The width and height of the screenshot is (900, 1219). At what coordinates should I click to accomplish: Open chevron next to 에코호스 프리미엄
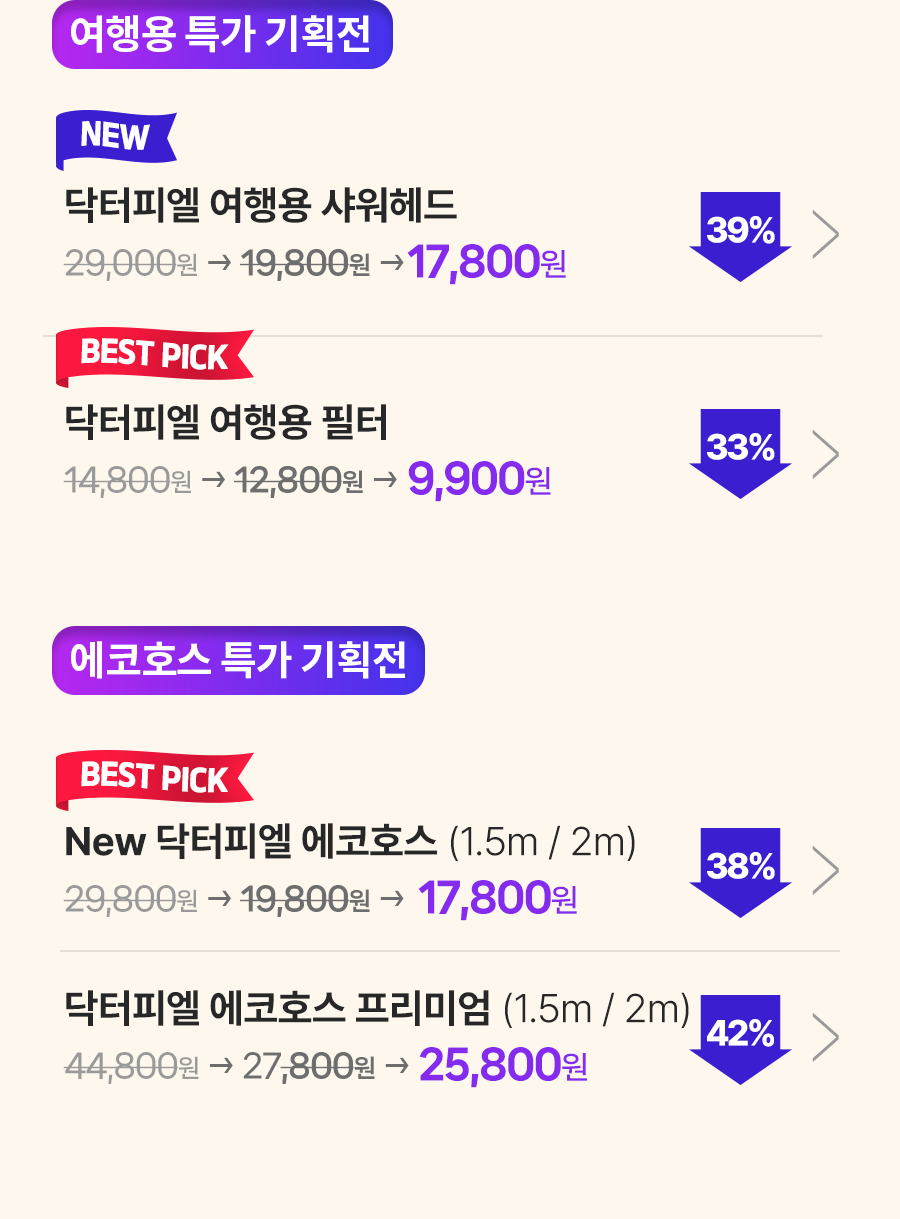(x=826, y=1038)
